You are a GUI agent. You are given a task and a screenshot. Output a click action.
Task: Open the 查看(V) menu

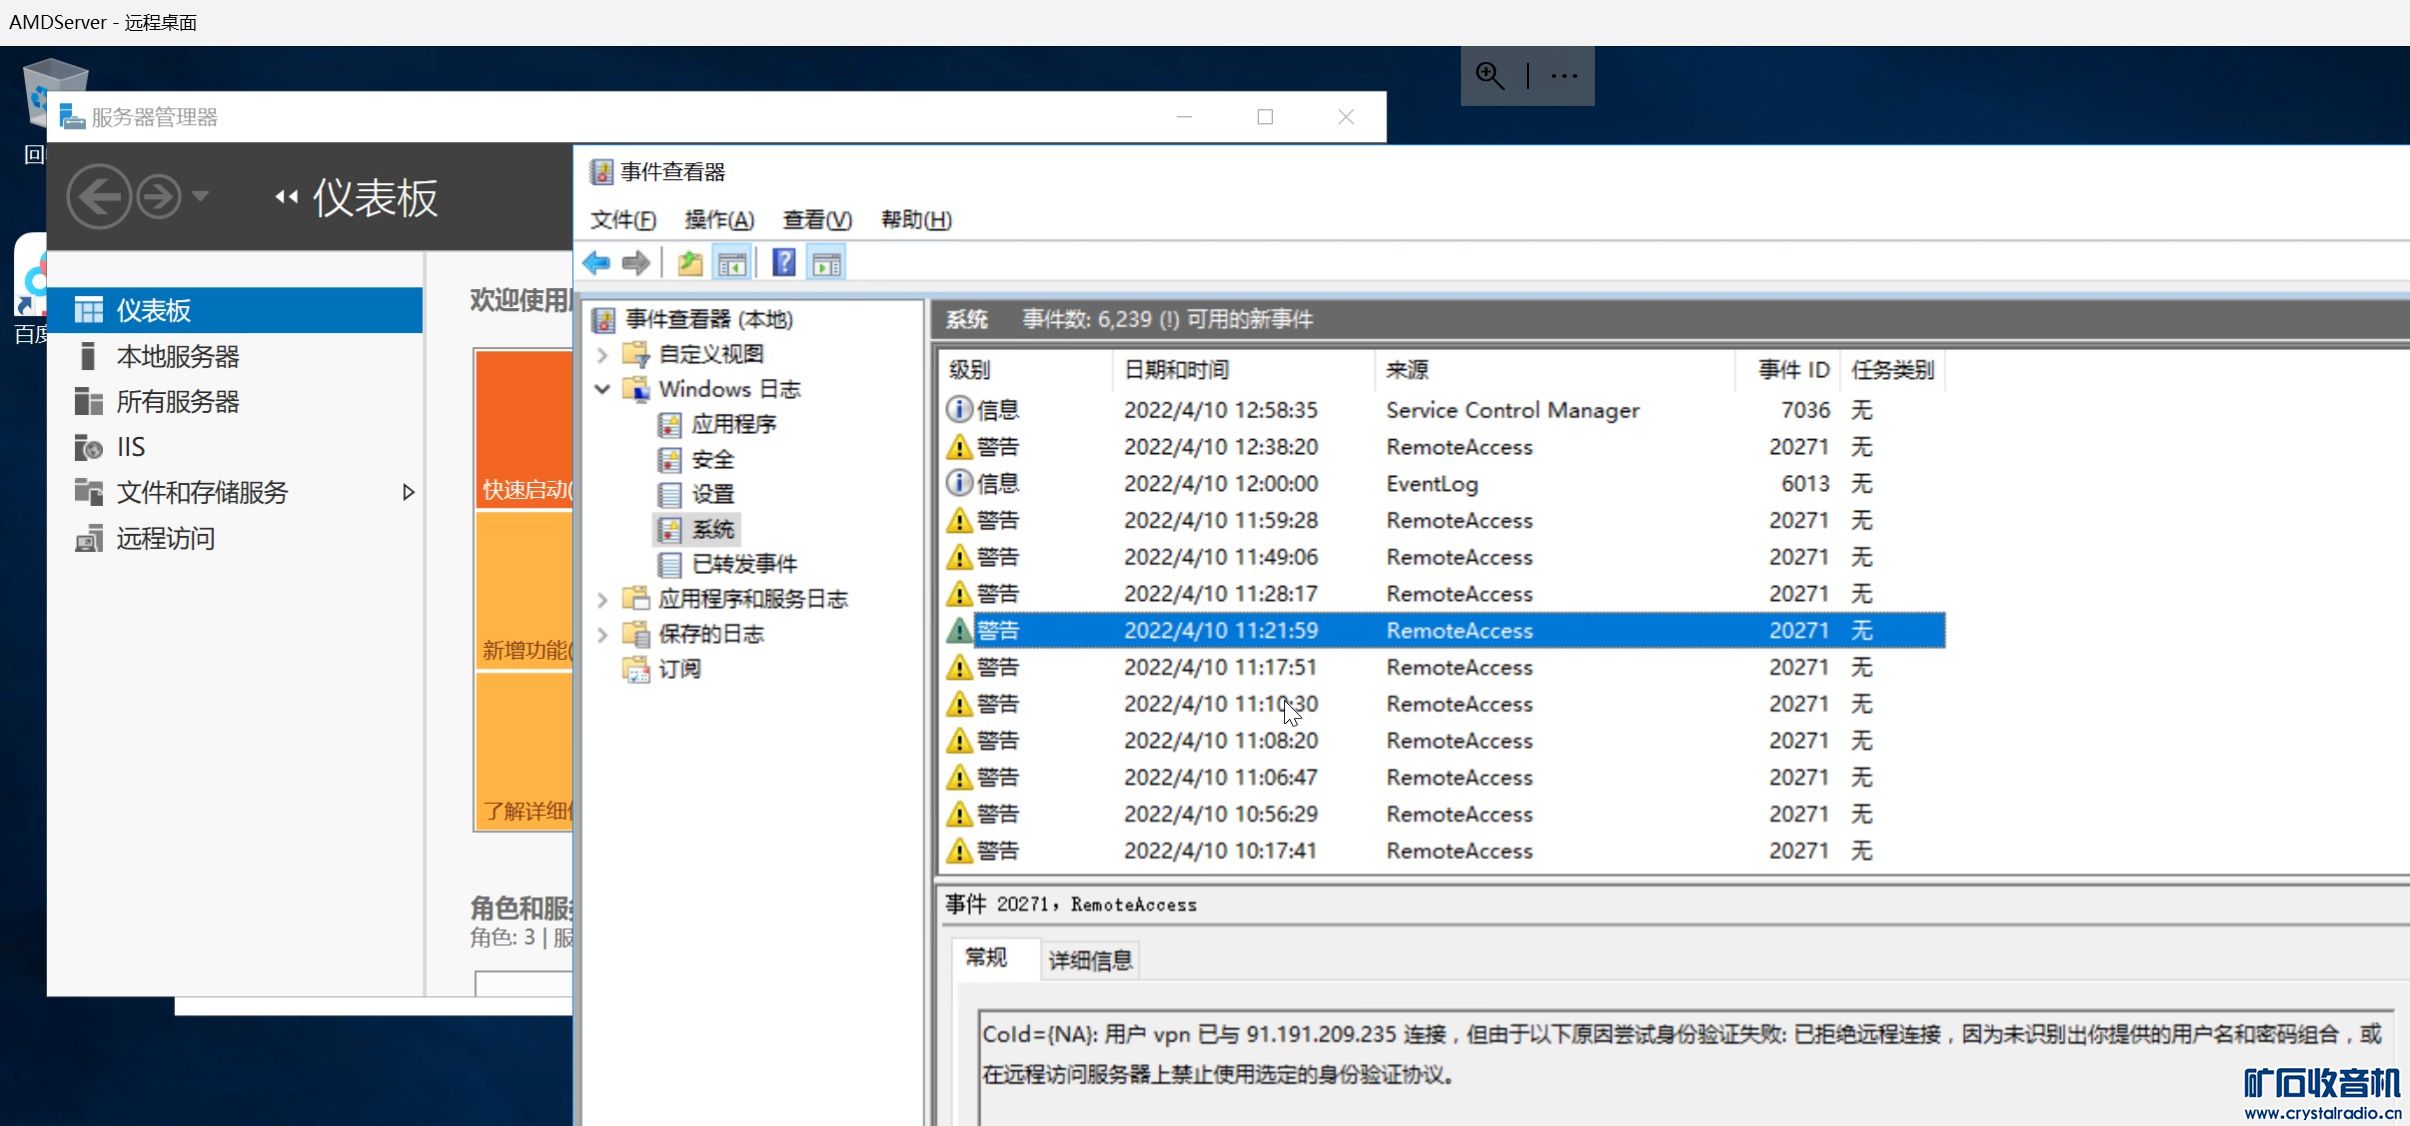pyautogui.click(x=817, y=219)
